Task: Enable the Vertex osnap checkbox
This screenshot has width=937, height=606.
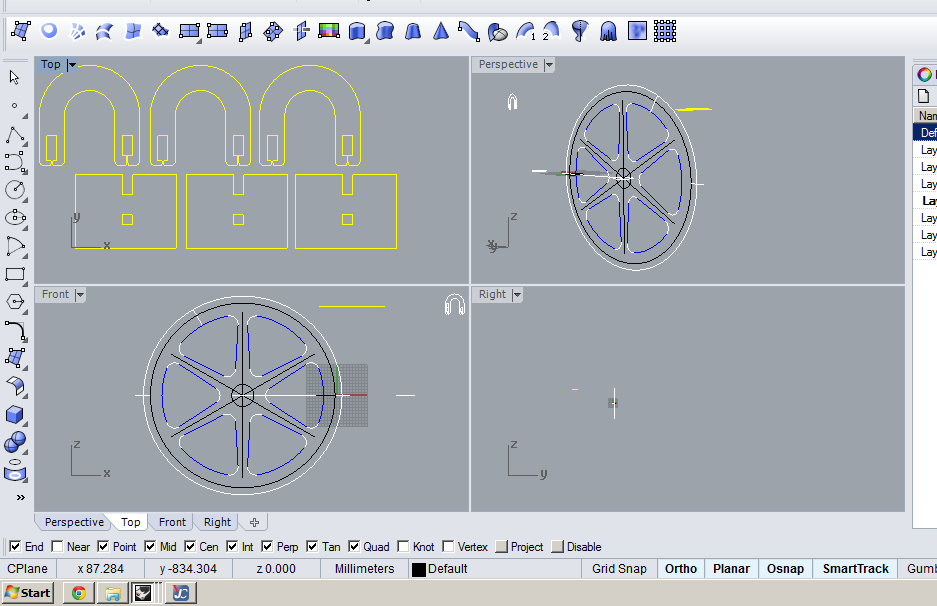Action: (448, 546)
